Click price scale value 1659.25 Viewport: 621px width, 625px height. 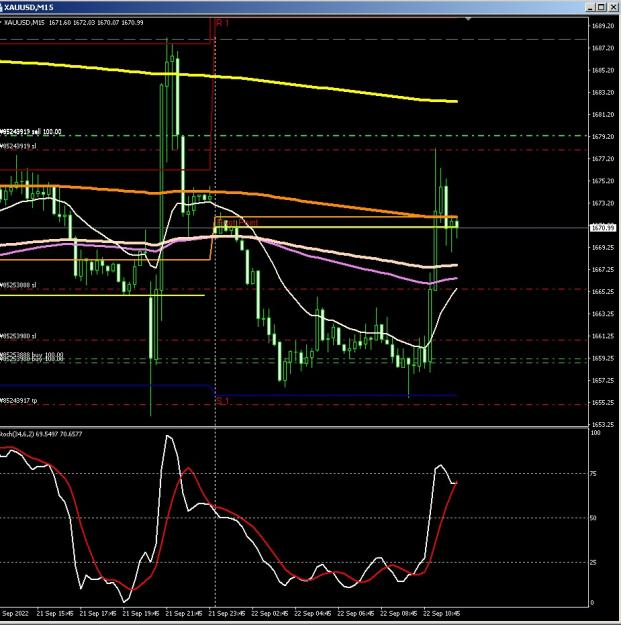point(603,358)
